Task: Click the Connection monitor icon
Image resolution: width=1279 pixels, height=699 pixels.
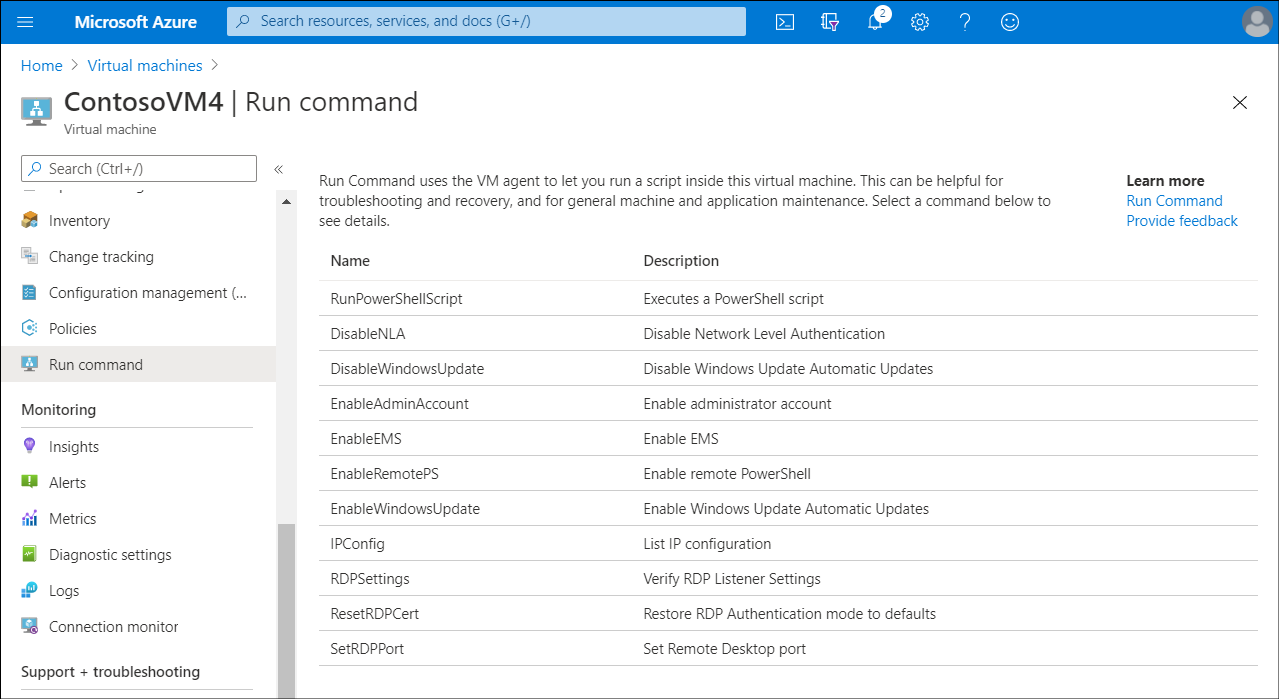Action: tap(30, 627)
